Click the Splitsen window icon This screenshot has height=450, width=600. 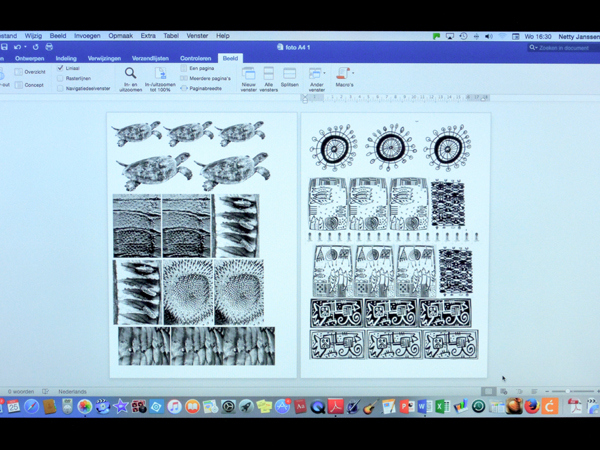[x=289, y=74]
